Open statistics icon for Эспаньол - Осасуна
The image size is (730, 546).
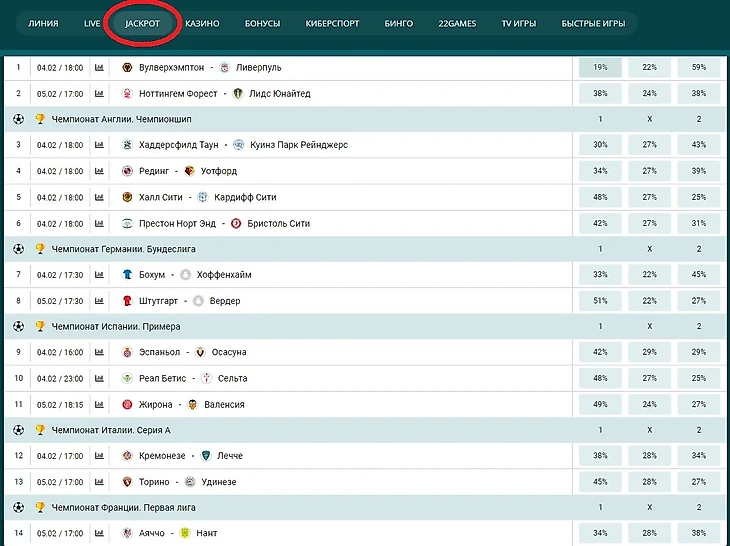[99, 352]
